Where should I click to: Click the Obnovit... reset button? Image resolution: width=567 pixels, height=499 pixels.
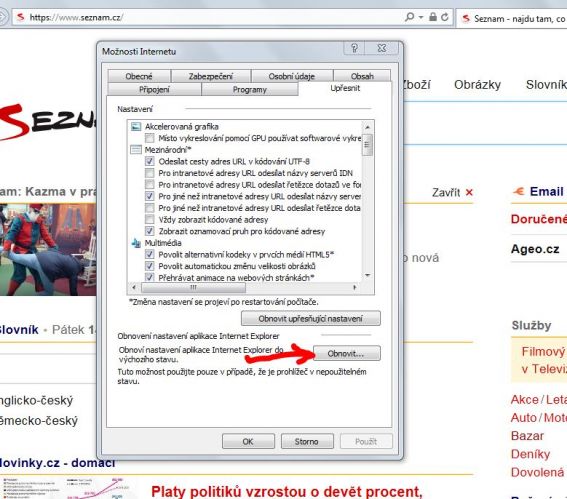346,353
